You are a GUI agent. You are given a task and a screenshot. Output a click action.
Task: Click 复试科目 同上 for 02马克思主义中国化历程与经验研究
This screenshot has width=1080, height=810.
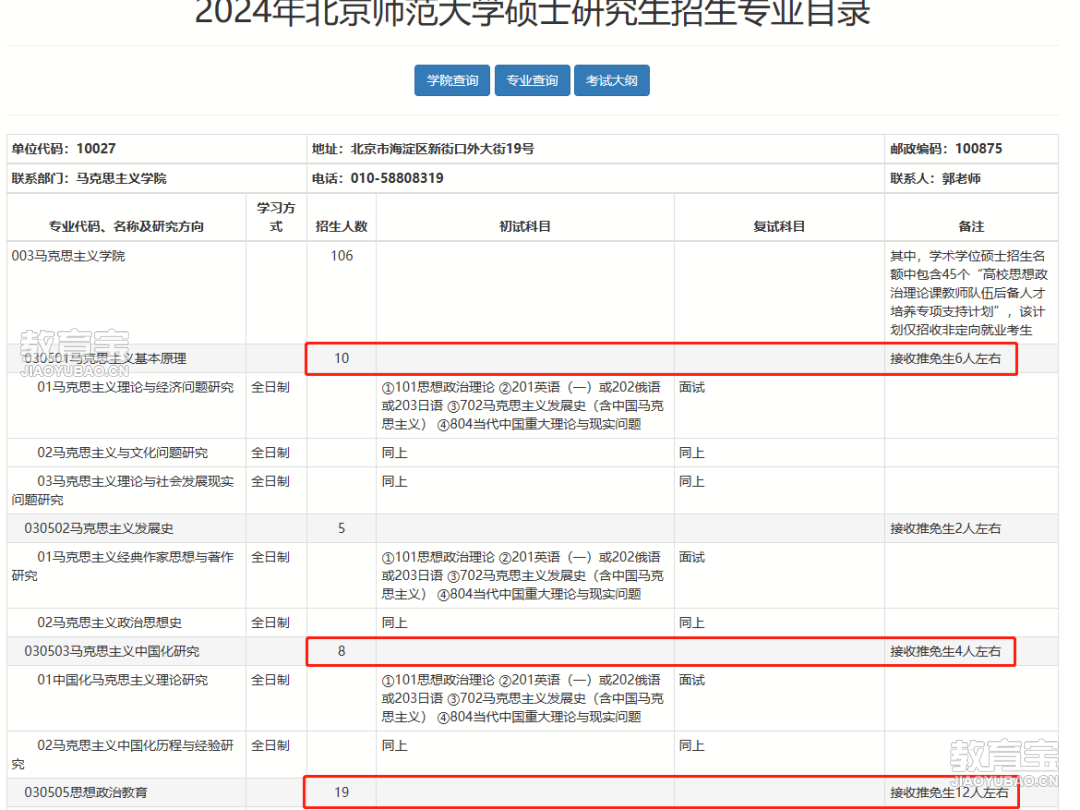692,745
